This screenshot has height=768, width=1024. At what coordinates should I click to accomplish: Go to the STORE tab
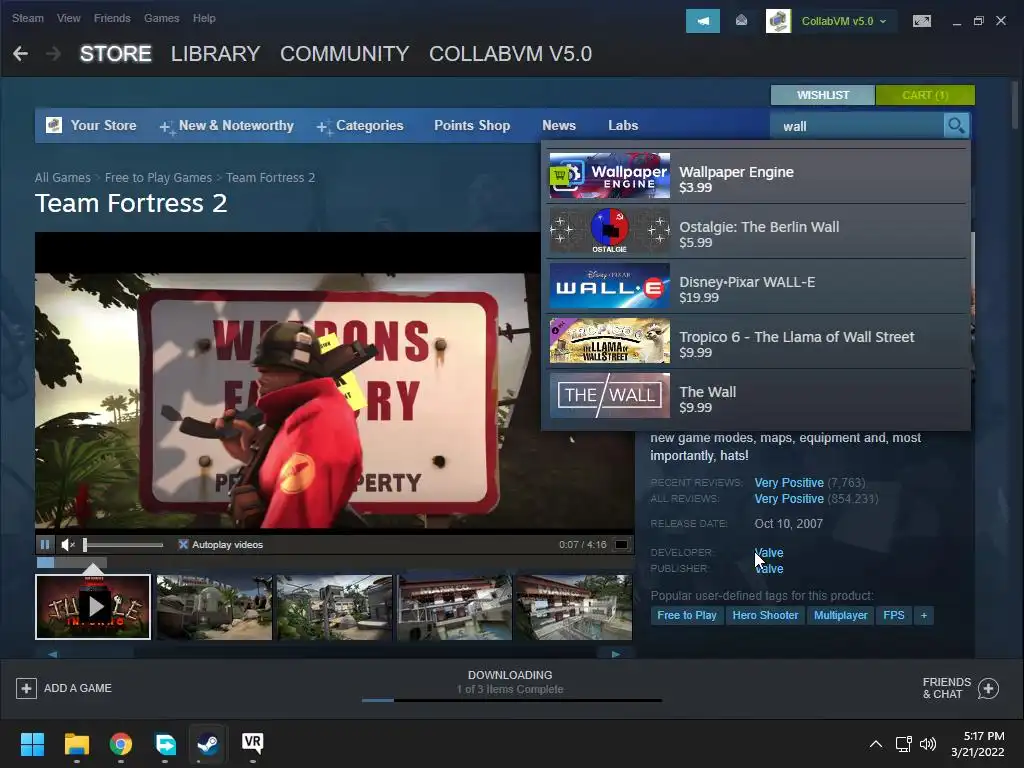pos(116,54)
